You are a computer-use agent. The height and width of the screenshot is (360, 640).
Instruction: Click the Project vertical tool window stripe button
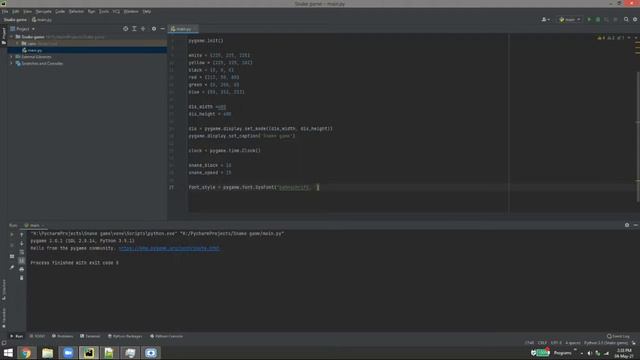[4, 36]
